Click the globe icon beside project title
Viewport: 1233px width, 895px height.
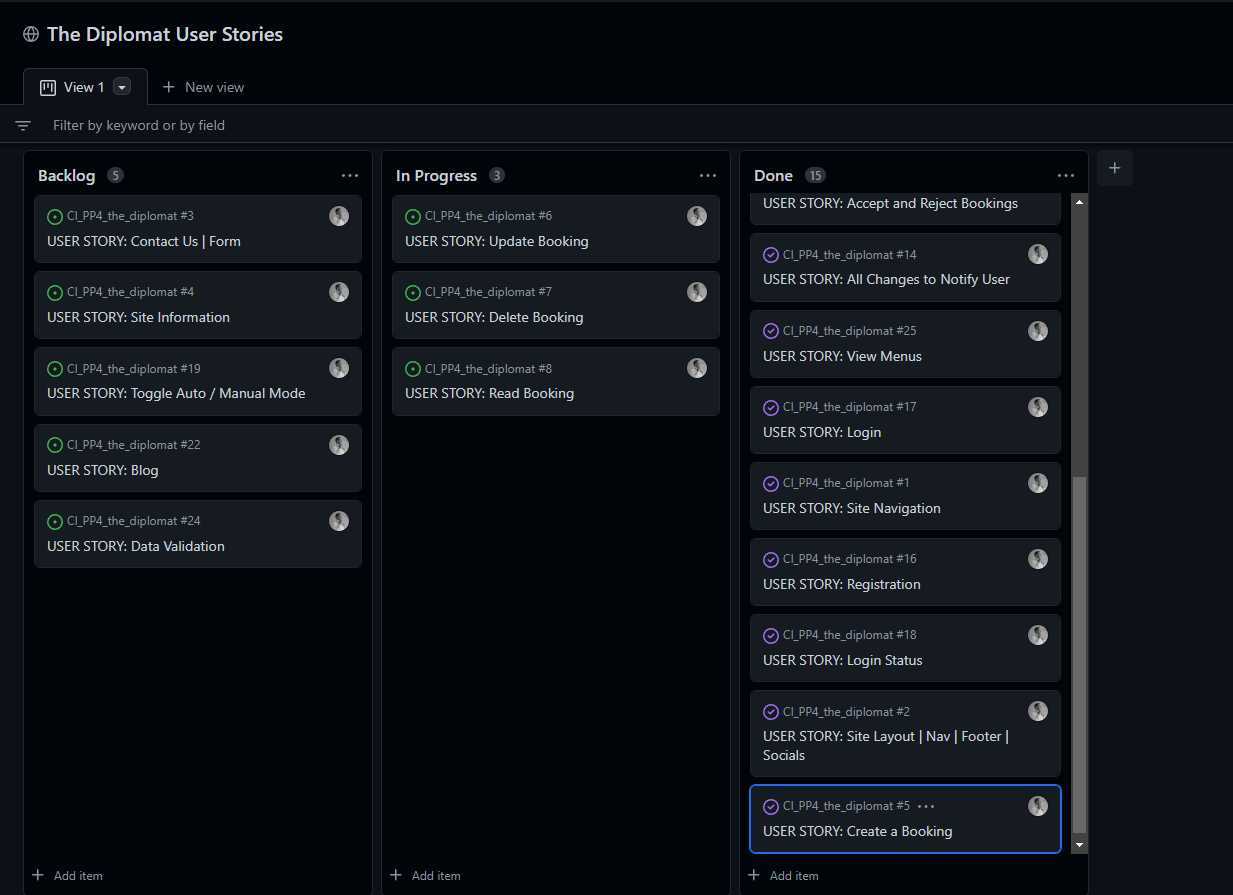[31, 34]
